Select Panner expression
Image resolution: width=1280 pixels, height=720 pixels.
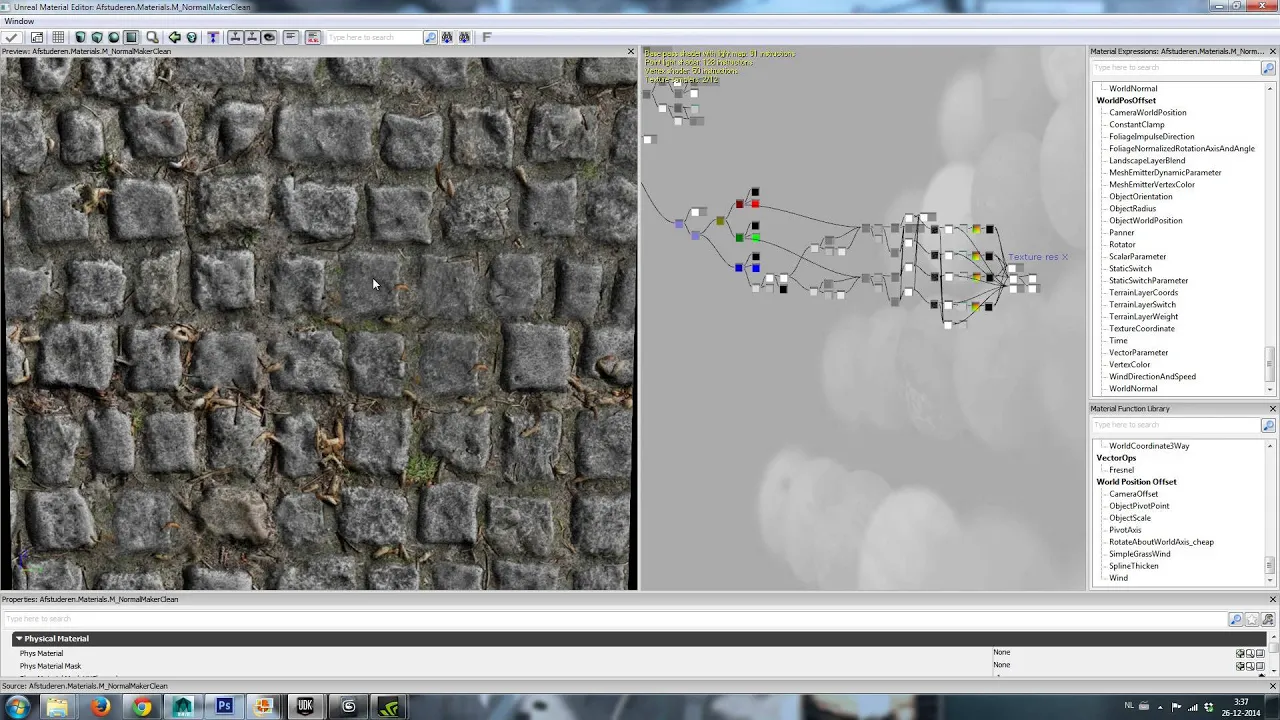tap(1122, 232)
